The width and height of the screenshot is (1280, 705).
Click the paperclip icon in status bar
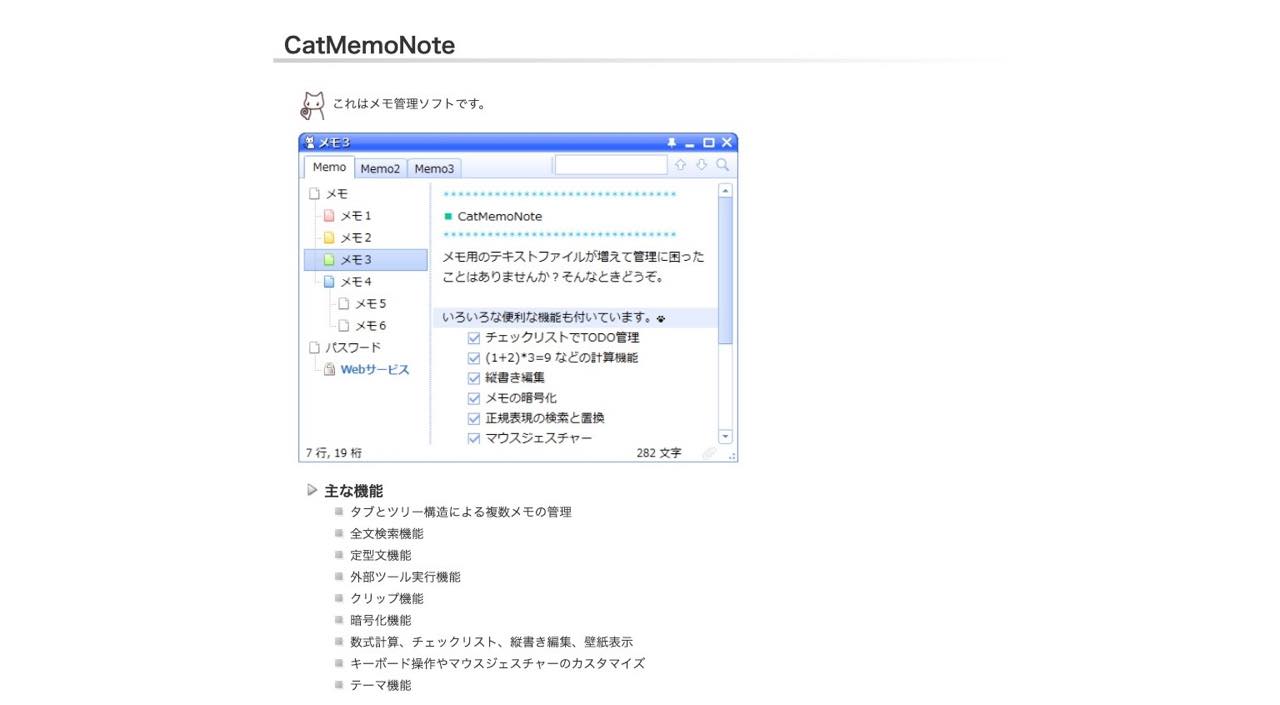[x=709, y=453]
